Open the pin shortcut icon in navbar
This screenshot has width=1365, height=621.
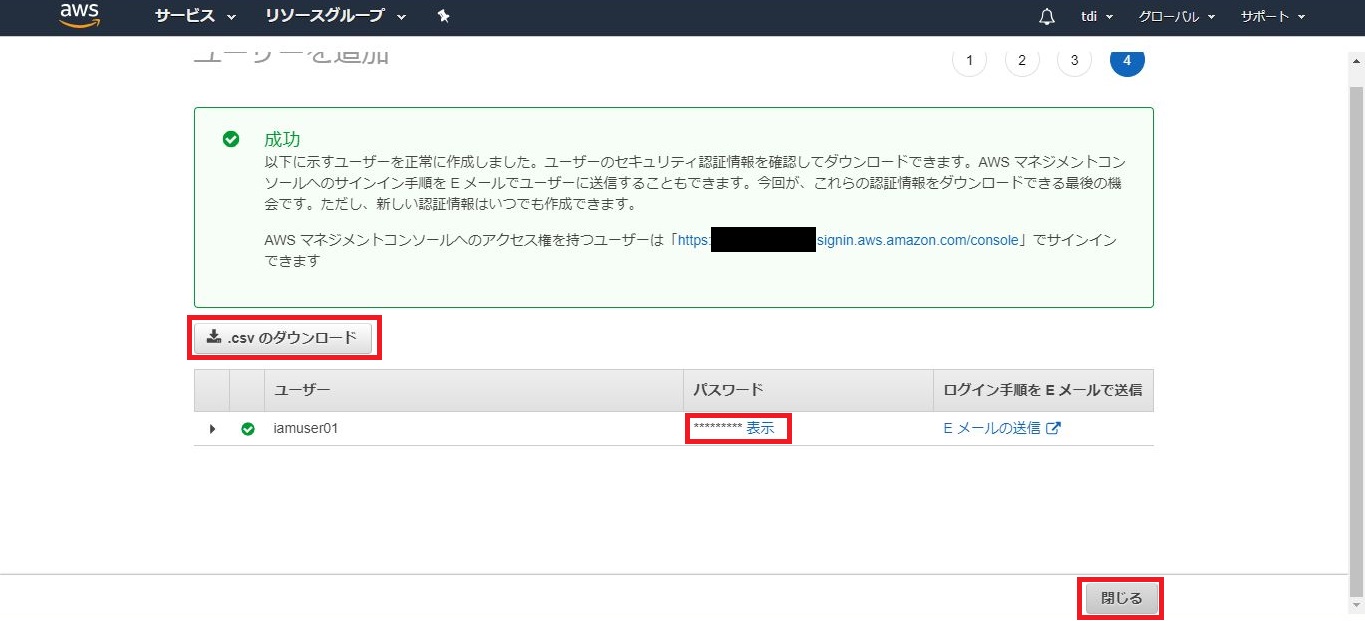[444, 17]
